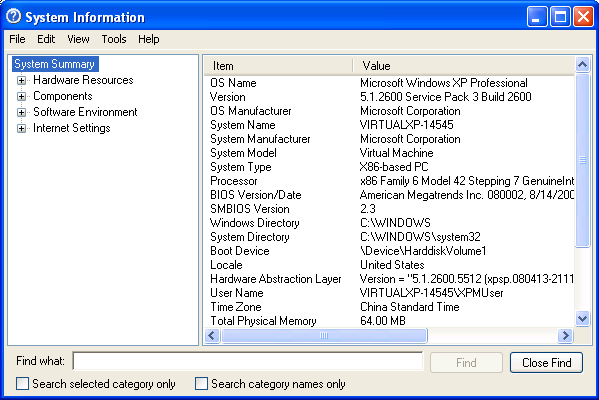Click the horizontal scrollbar thumb
Viewport: 599px width, 400px height.
point(324,336)
